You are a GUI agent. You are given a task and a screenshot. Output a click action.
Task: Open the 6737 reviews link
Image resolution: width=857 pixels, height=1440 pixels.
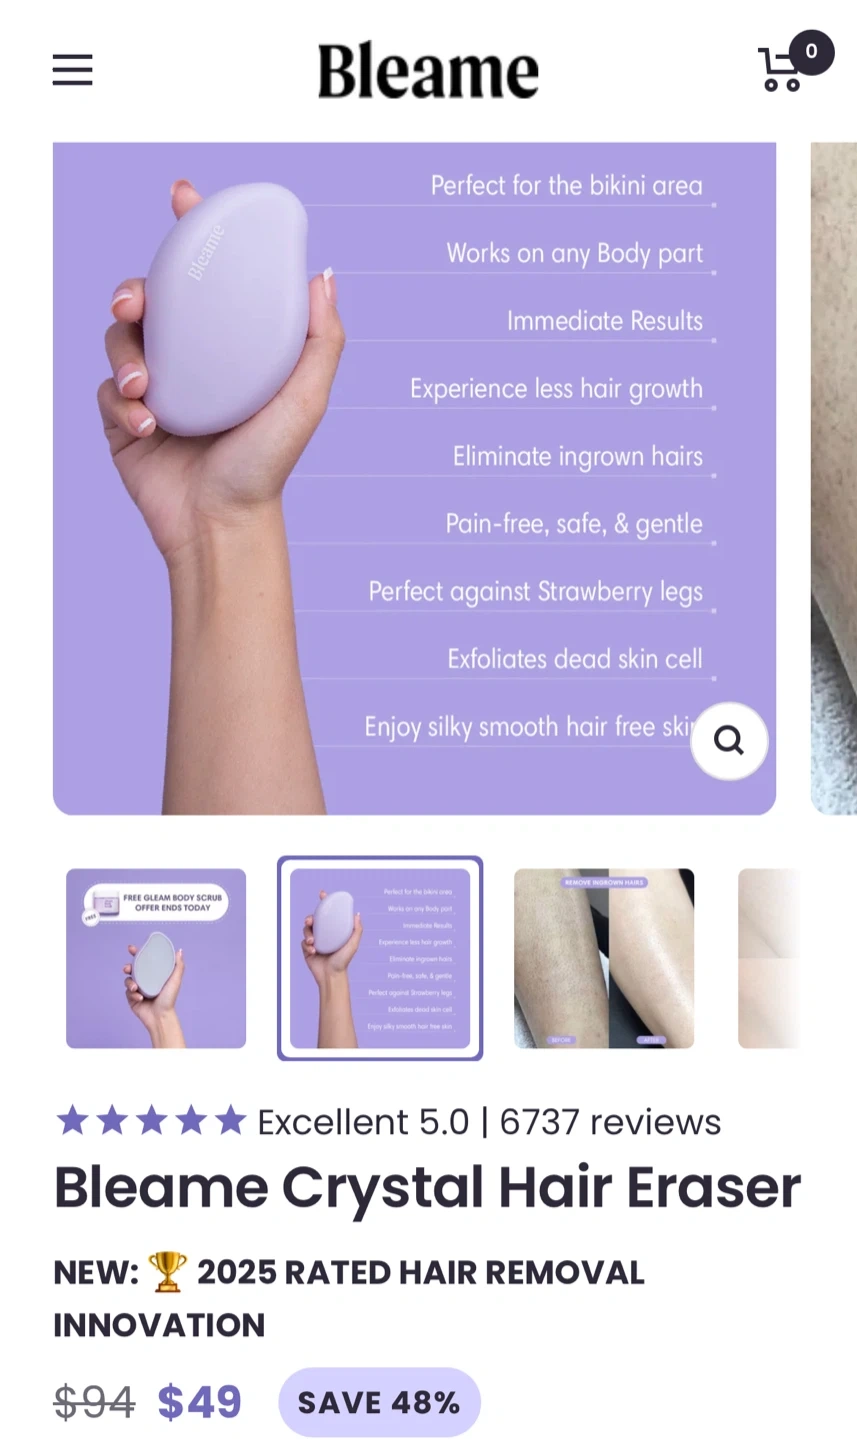tap(610, 1122)
